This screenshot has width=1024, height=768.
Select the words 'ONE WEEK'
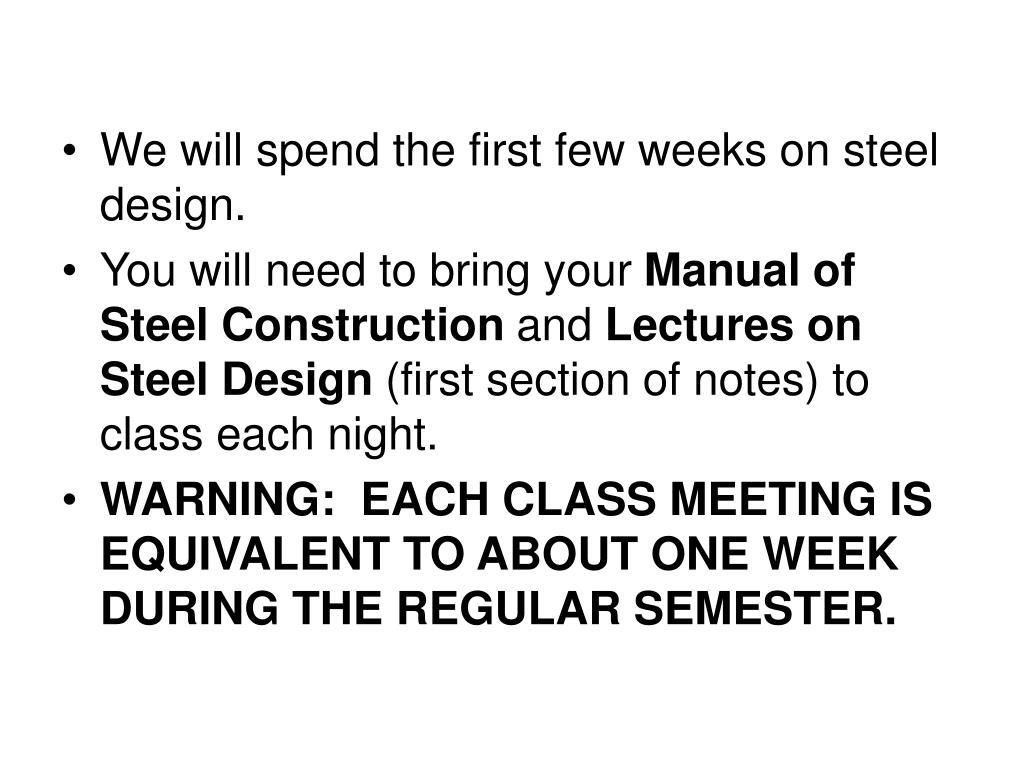click(x=775, y=554)
